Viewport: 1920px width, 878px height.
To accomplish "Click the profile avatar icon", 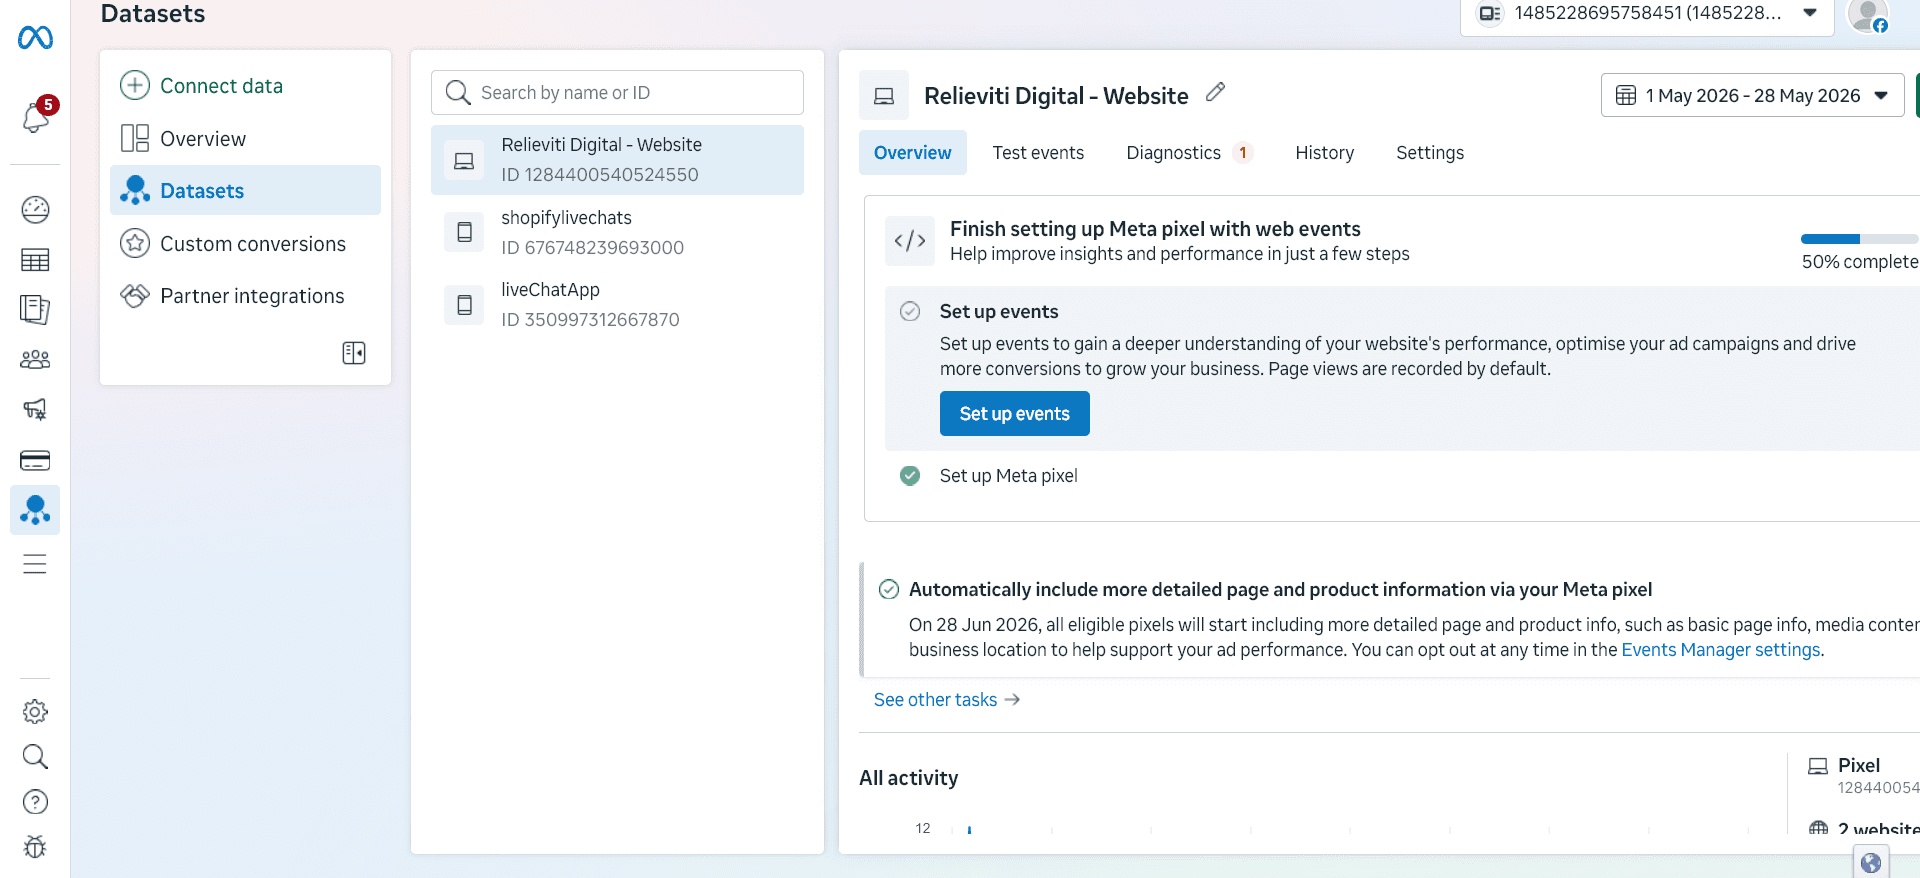I will [1867, 15].
